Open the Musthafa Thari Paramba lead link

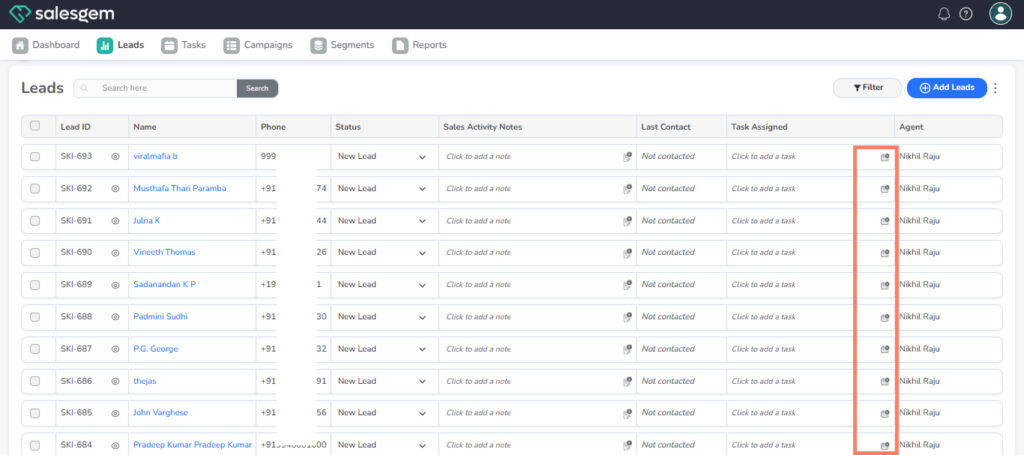(180, 189)
